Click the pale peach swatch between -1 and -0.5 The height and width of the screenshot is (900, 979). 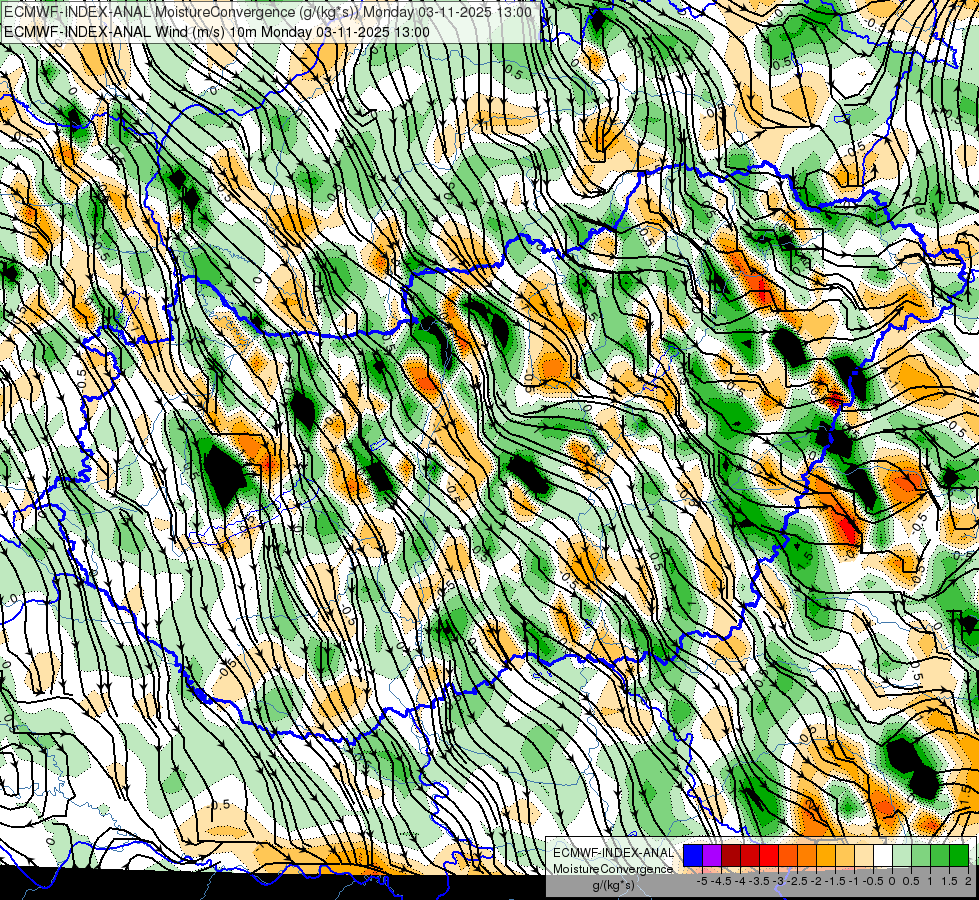[x=864, y=856]
